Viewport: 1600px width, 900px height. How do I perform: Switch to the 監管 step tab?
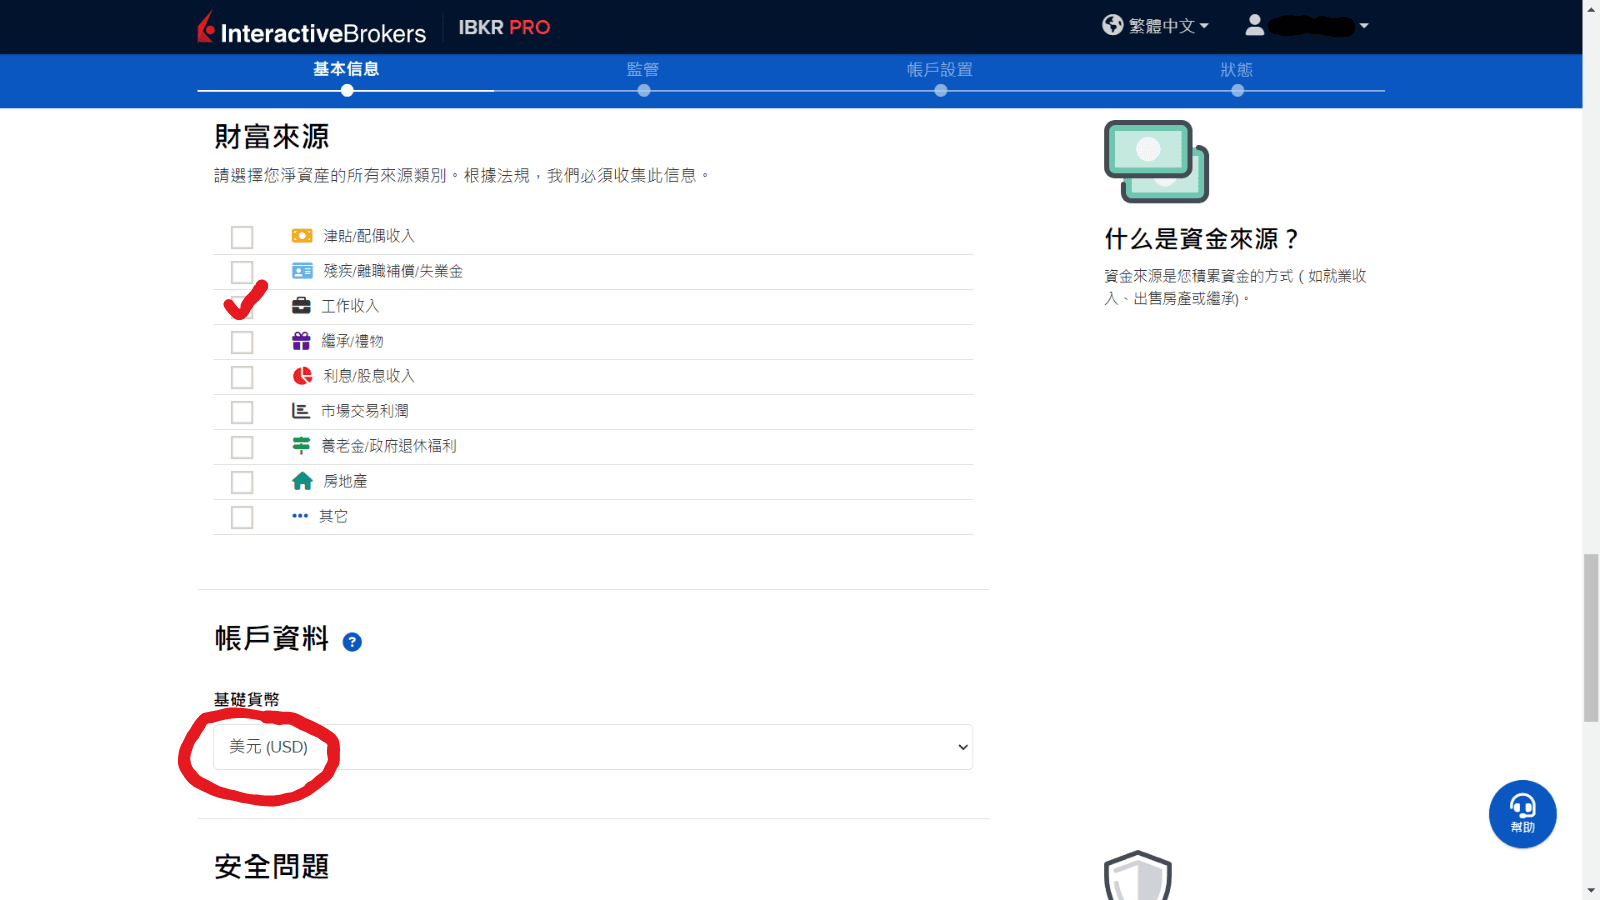pos(643,70)
